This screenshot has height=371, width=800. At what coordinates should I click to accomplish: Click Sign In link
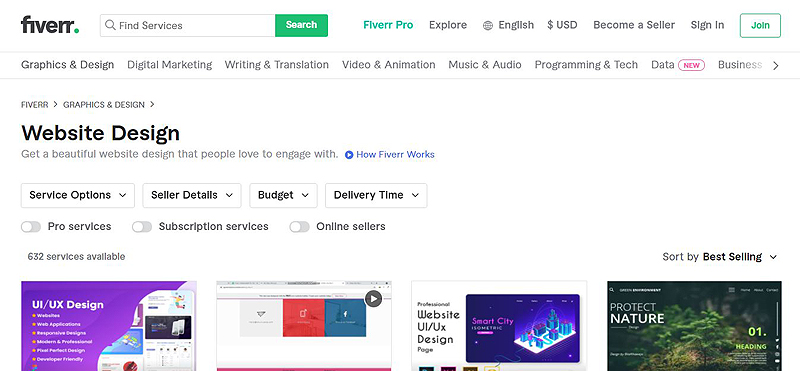pyautogui.click(x=707, y=25)
